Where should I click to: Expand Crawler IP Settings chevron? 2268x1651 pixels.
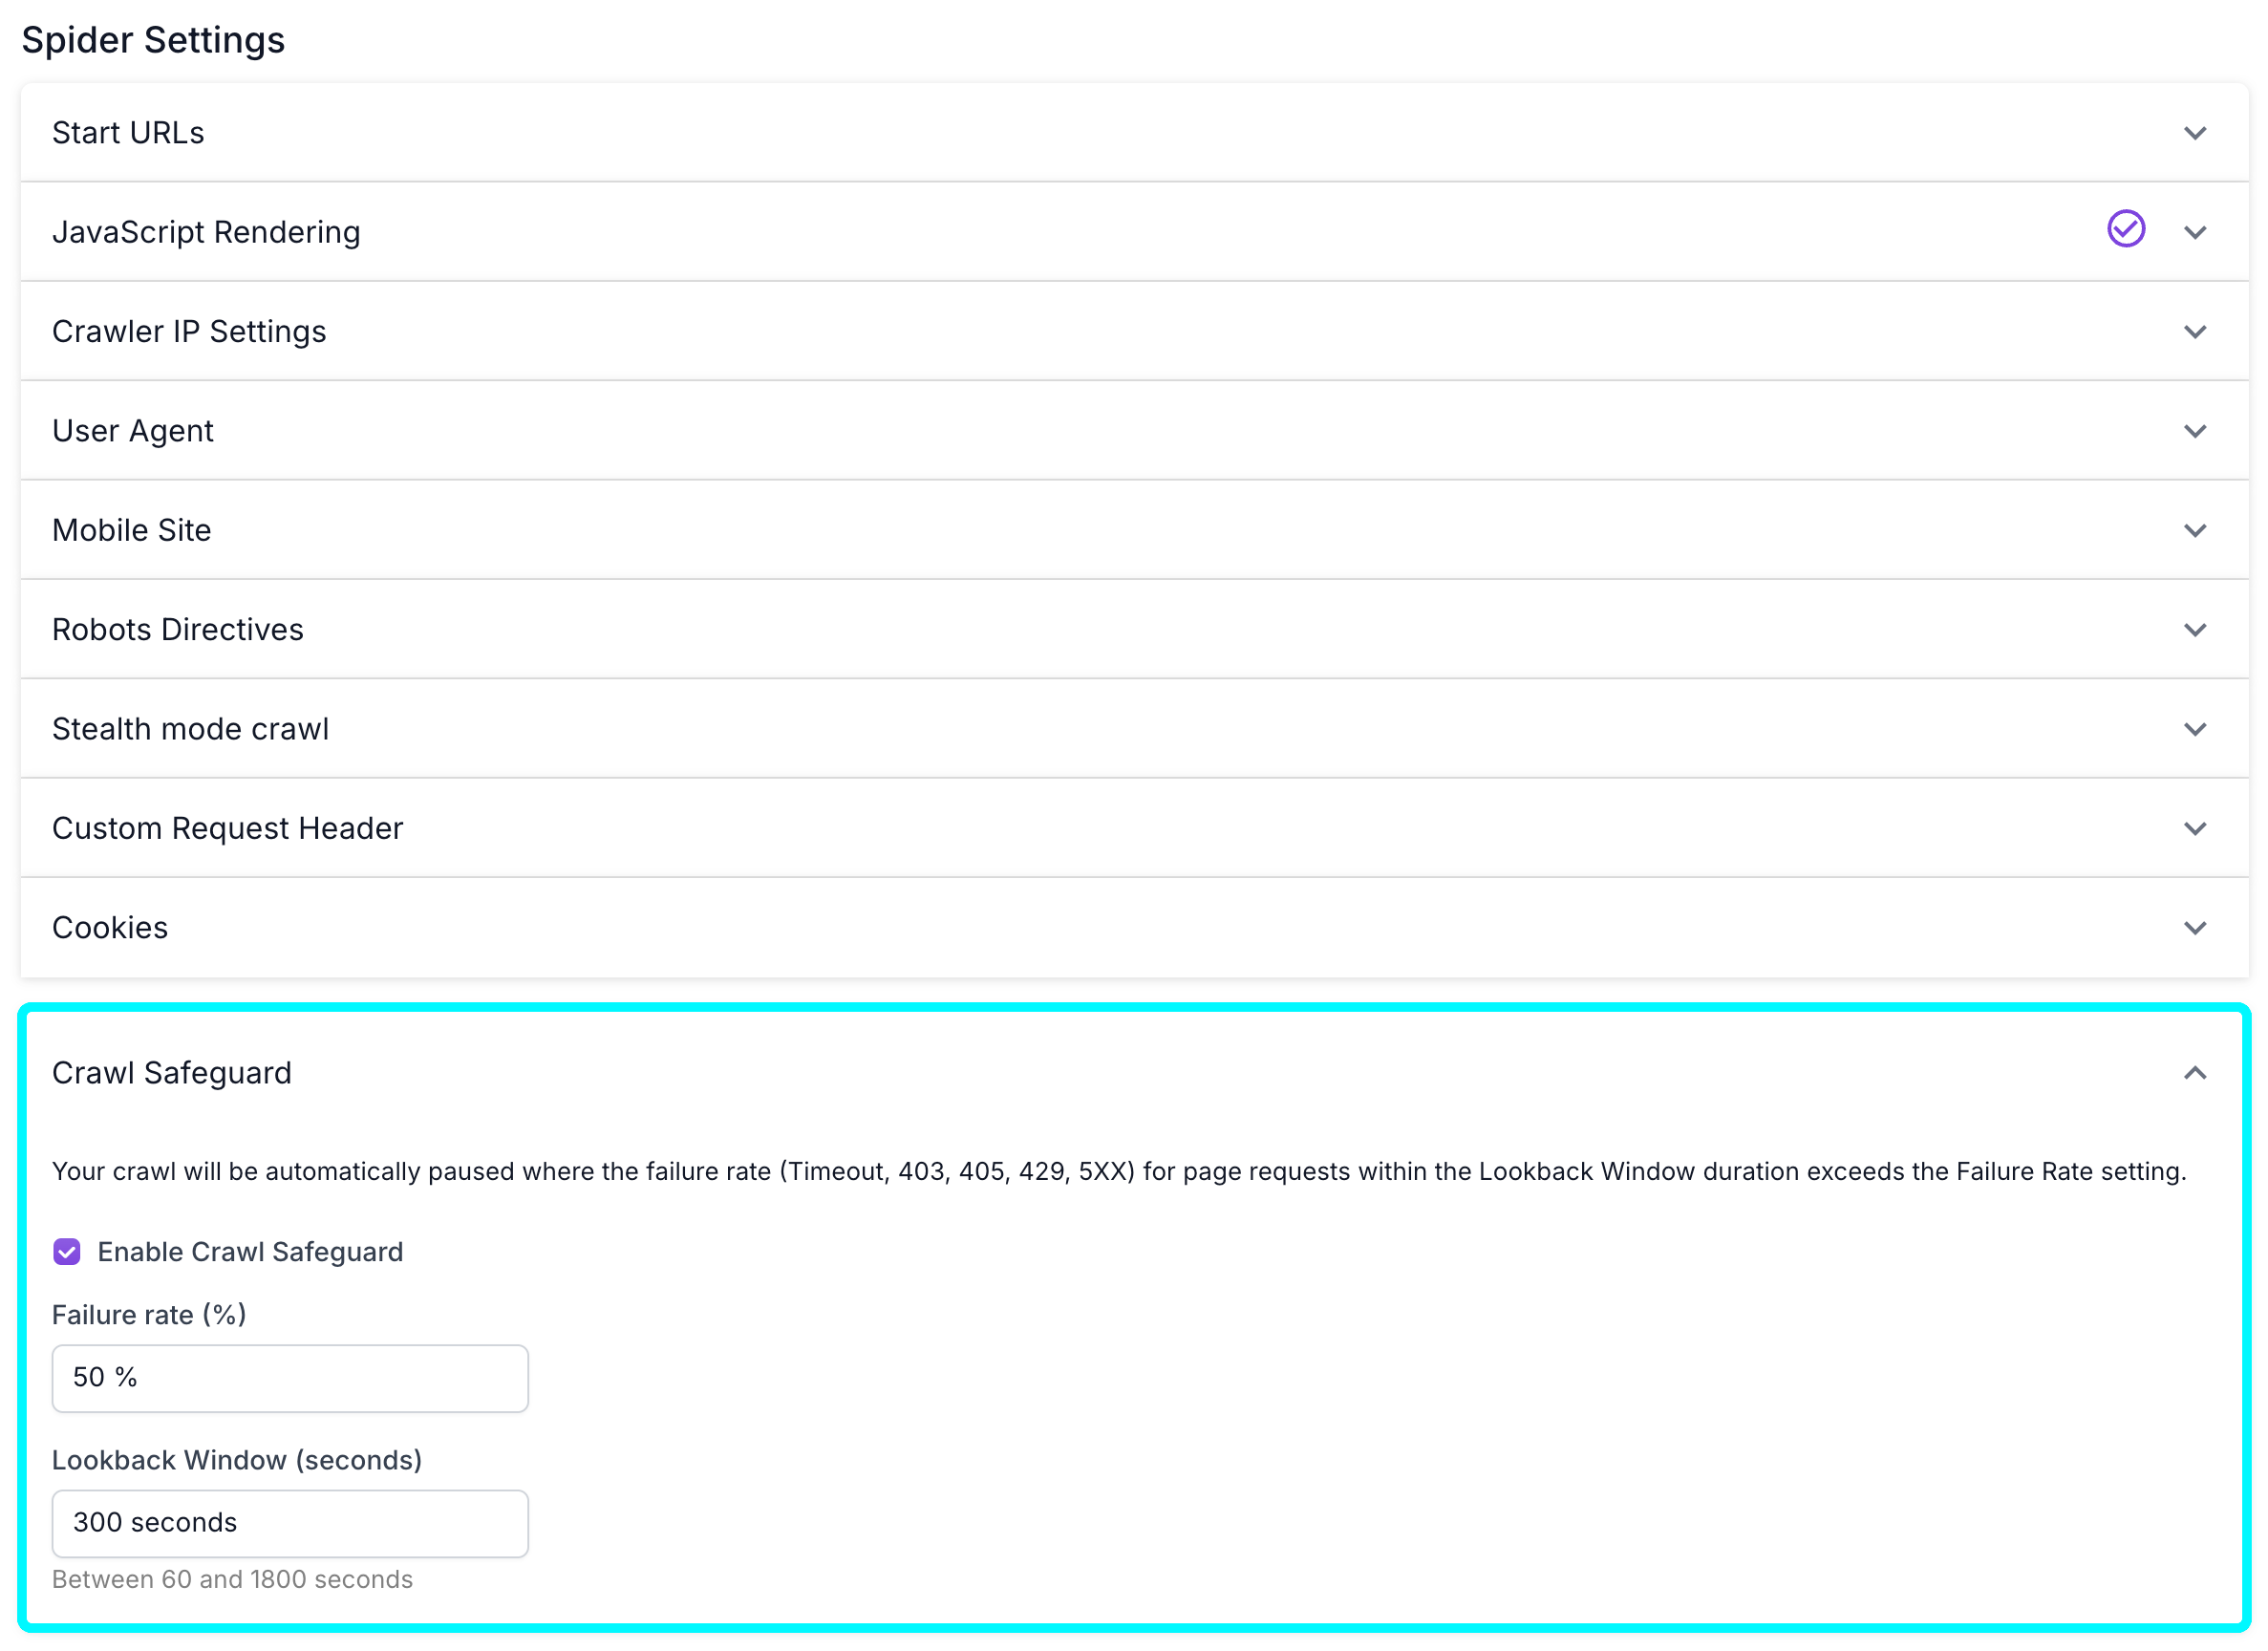[2195, 332]
